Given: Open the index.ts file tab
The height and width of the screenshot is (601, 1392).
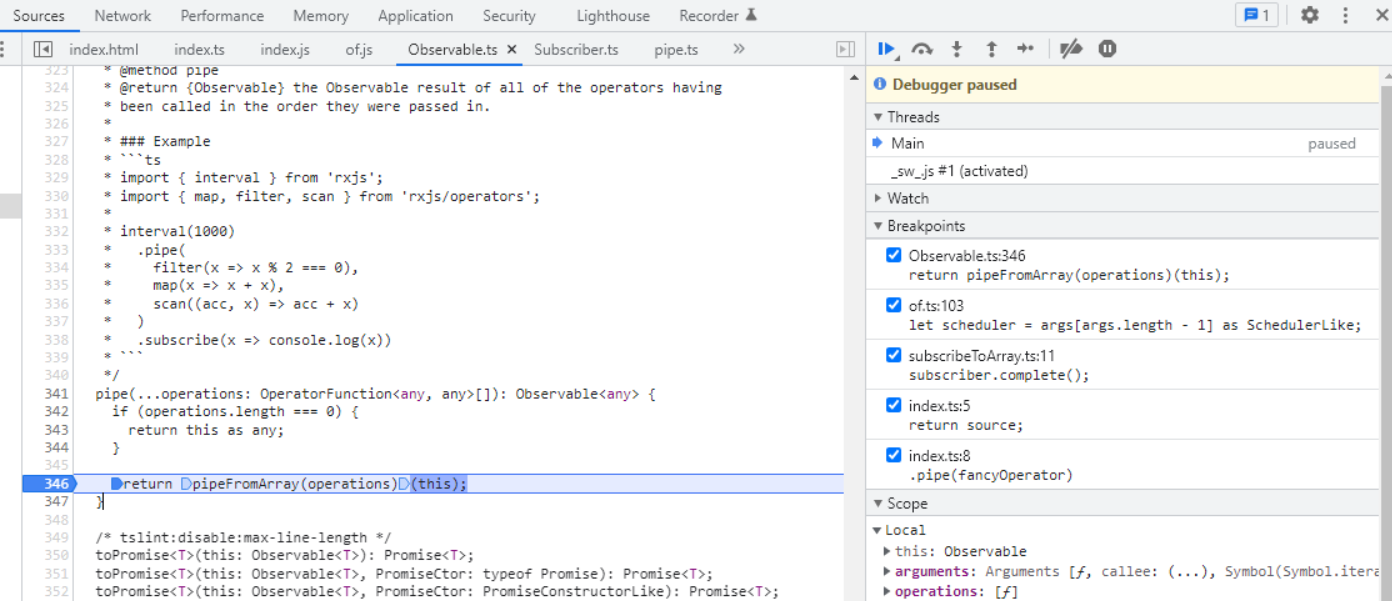Looking at the screenshot, I should tap(199, 49).
